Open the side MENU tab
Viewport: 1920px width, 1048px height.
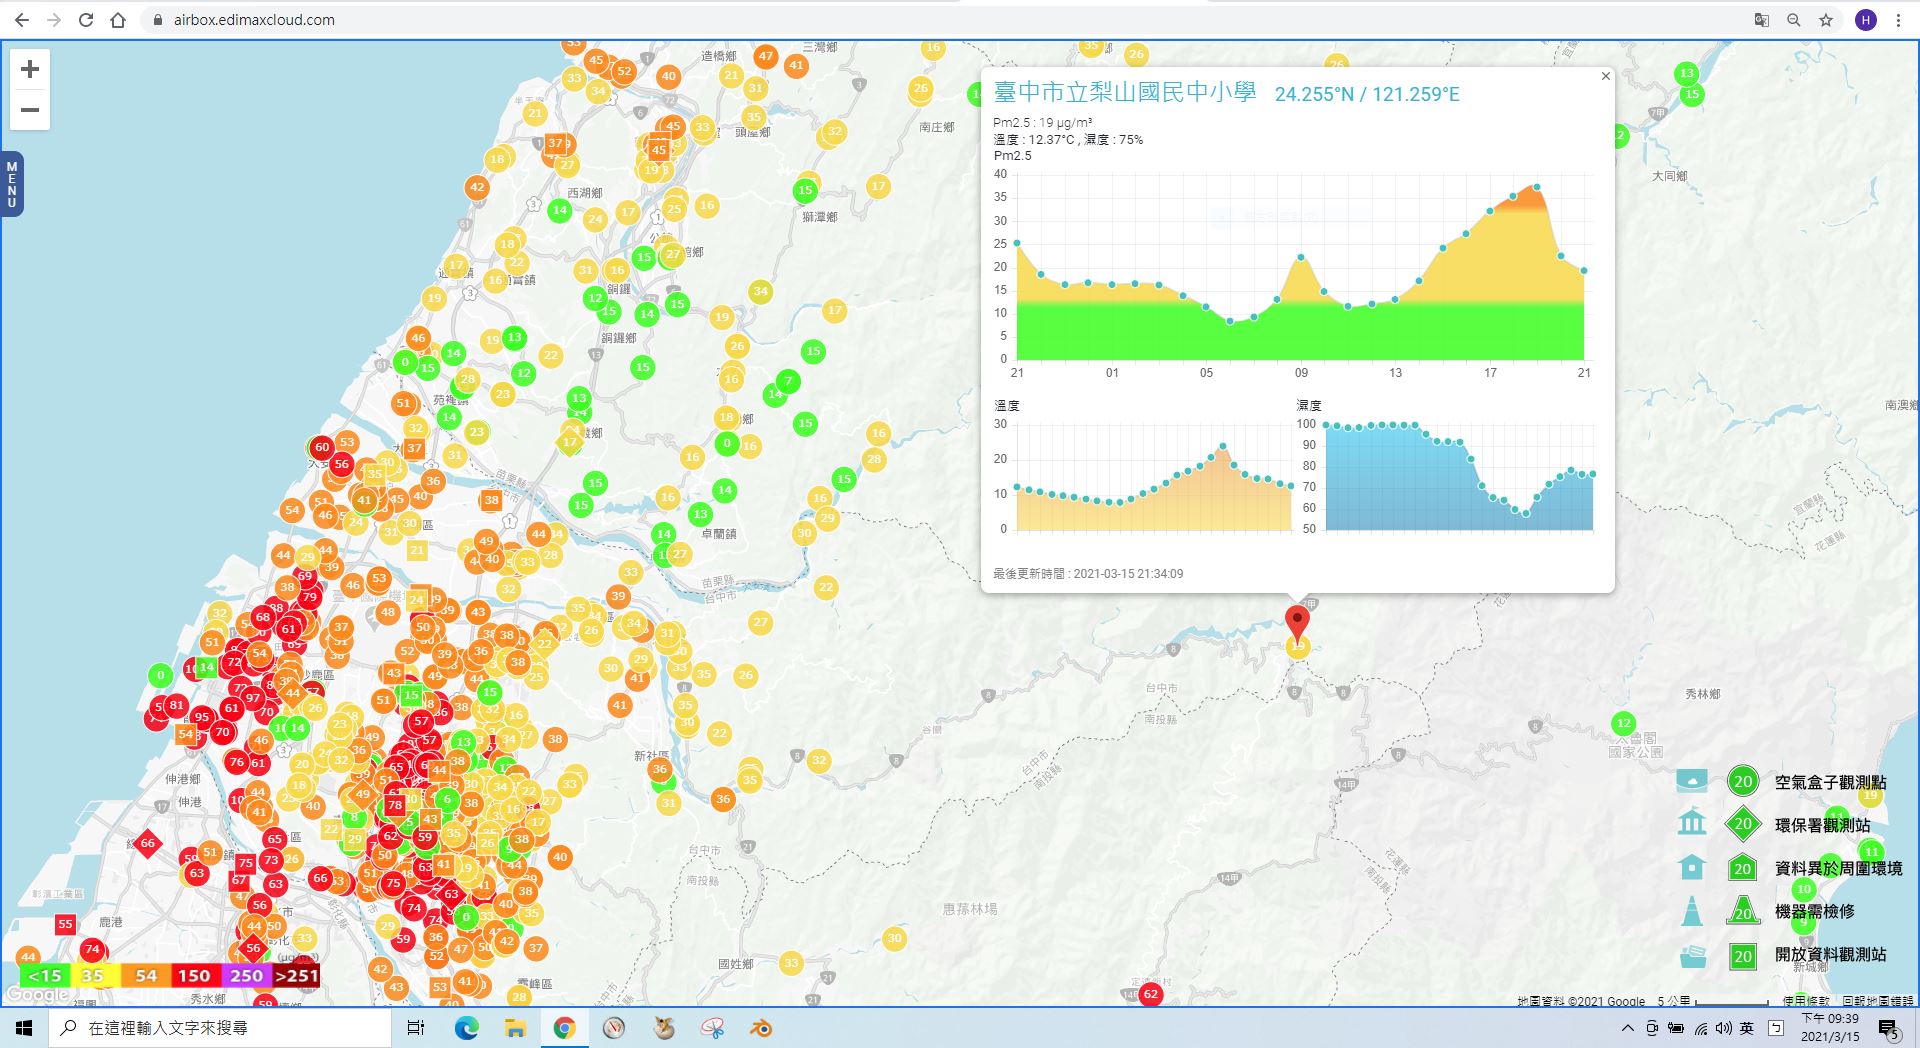pyautogui.click(x=12, y=184)
